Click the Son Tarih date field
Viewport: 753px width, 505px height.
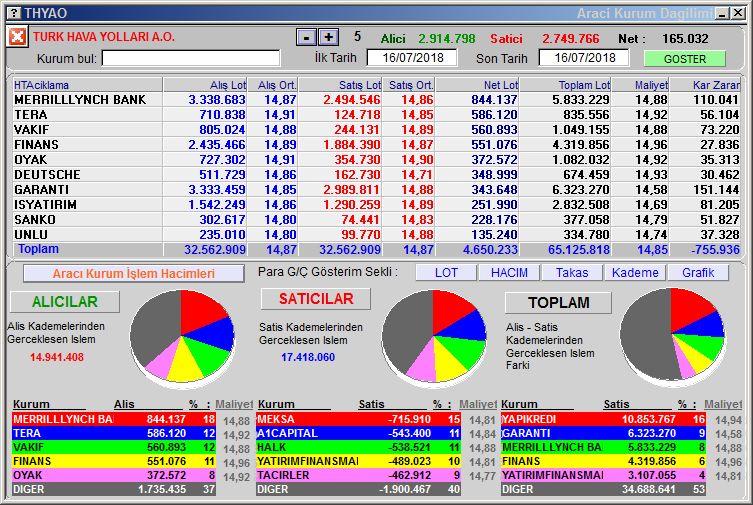584,58
